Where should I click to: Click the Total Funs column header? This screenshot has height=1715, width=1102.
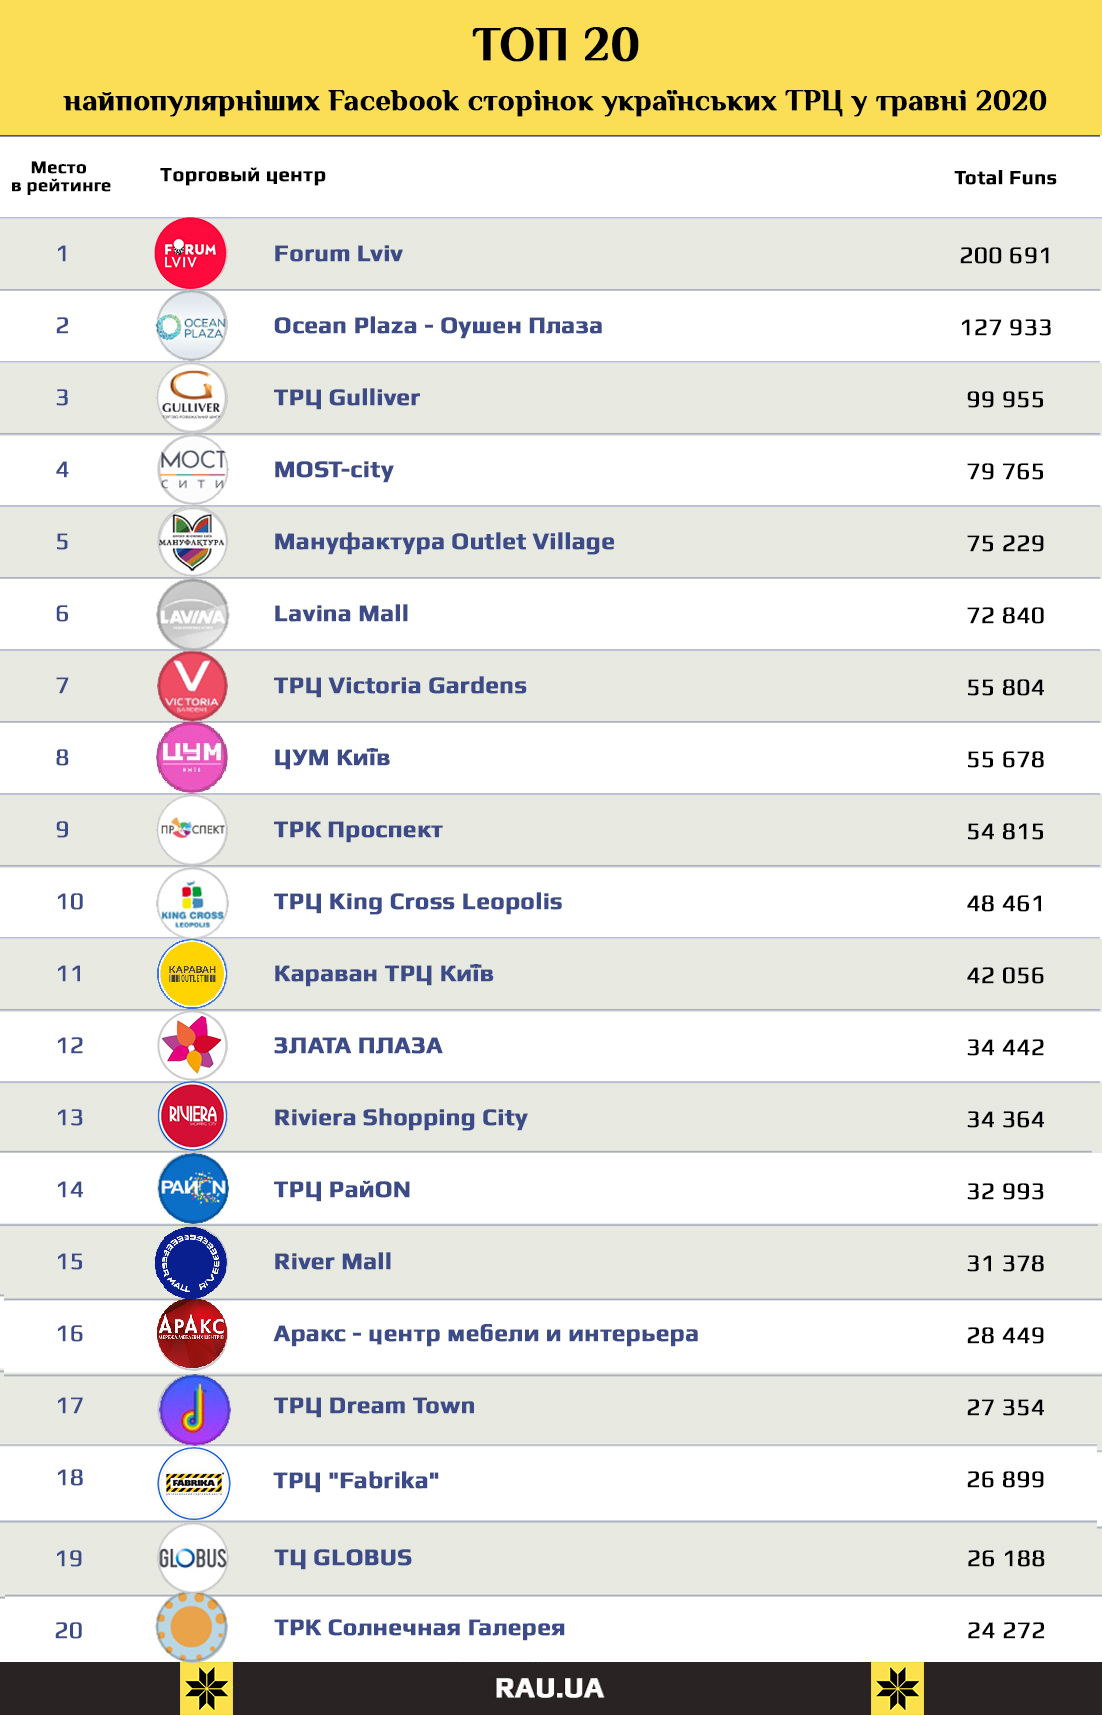pyautogui.click(x=1005, y=178)
